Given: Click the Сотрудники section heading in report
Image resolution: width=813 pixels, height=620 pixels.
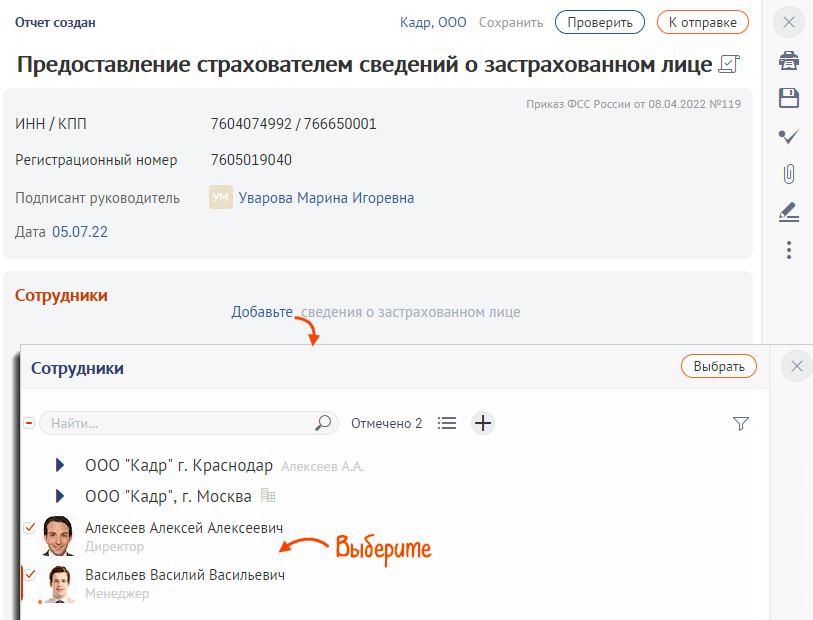Looking at the screenshot, I should [x=61, y=295].
